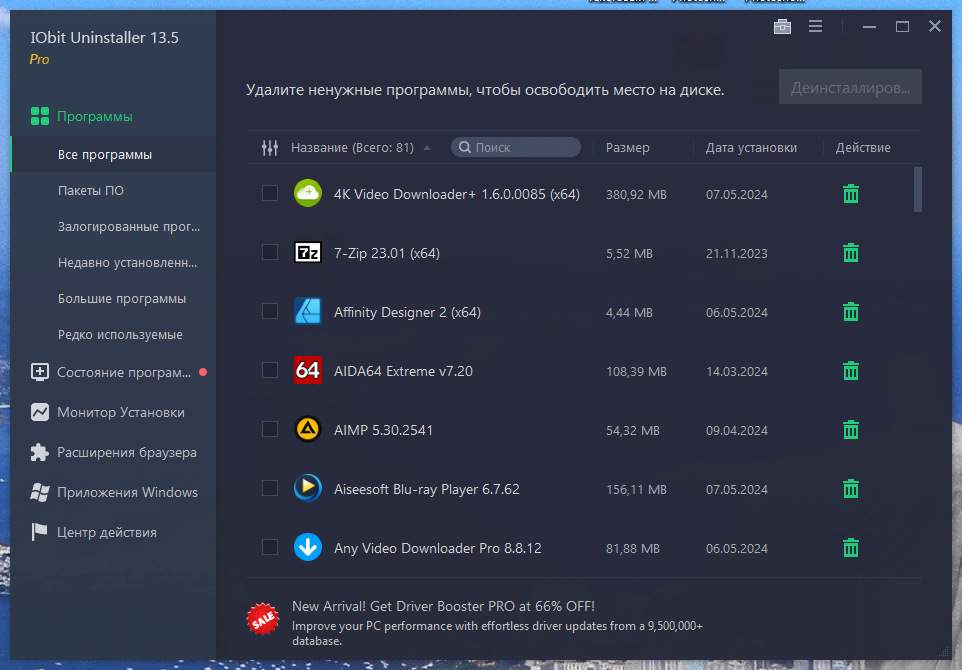Click the 21.11.2023 install date
Image resolution: width=962 pixels, height=670 pixels.
pyautogui.click(x=736, y=253)
